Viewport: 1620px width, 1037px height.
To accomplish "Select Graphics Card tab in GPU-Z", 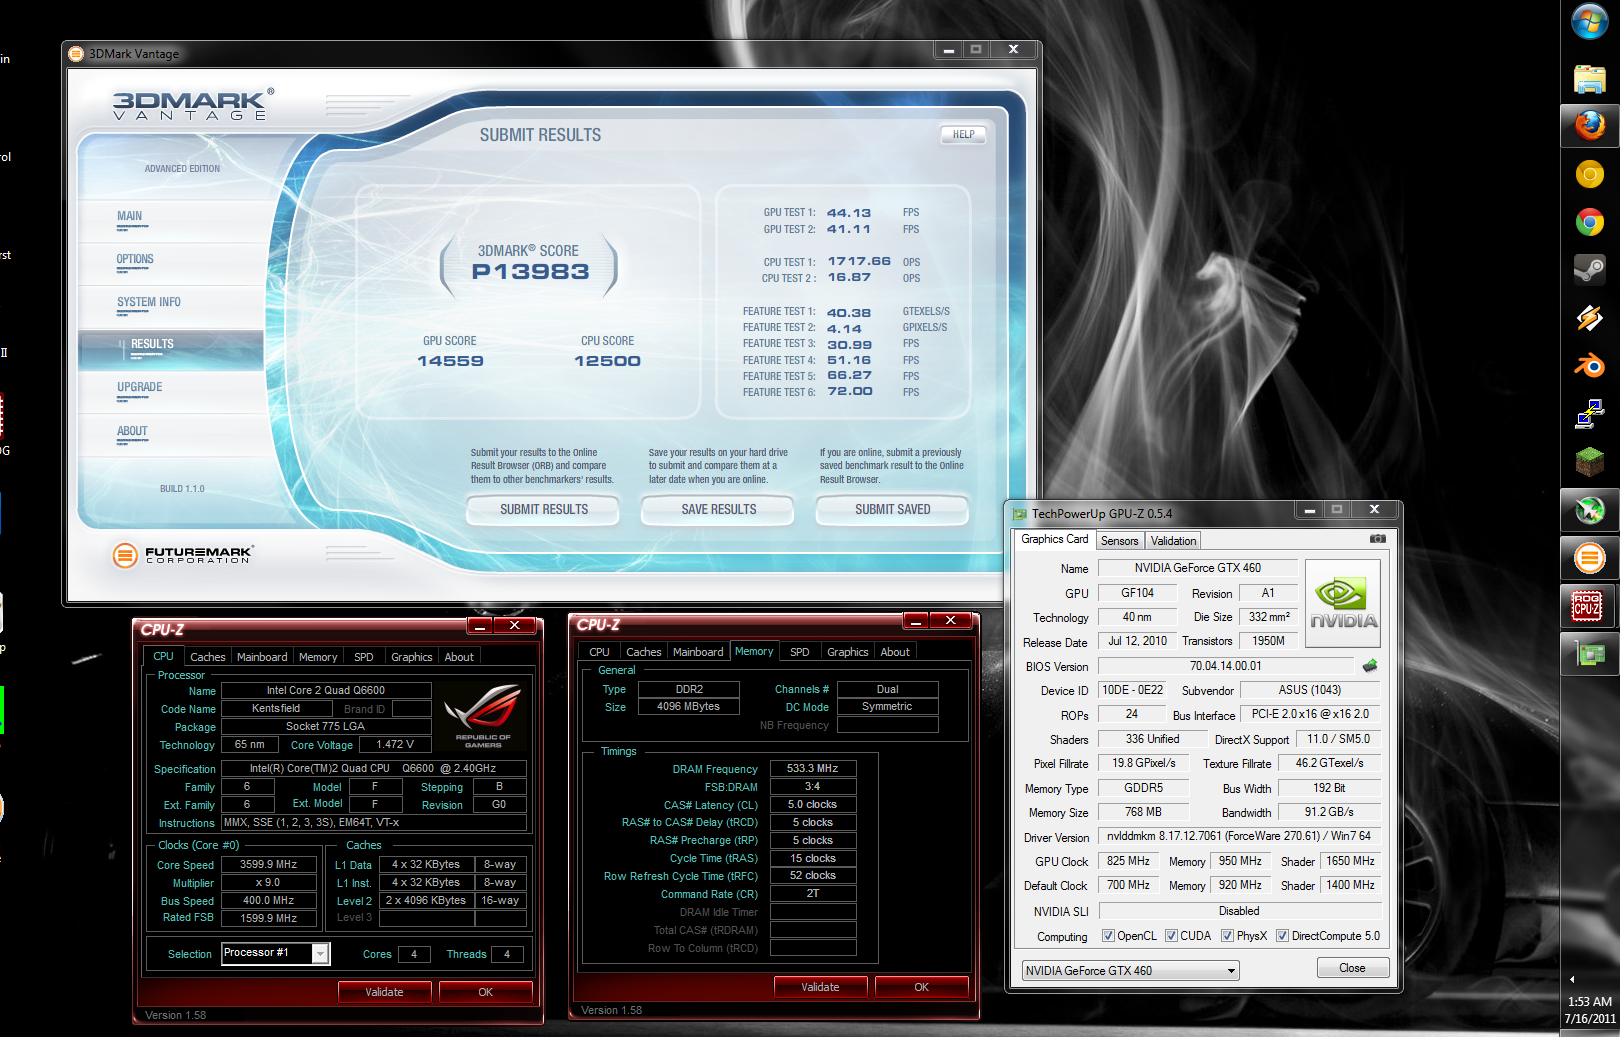I will coord(1054,539).
